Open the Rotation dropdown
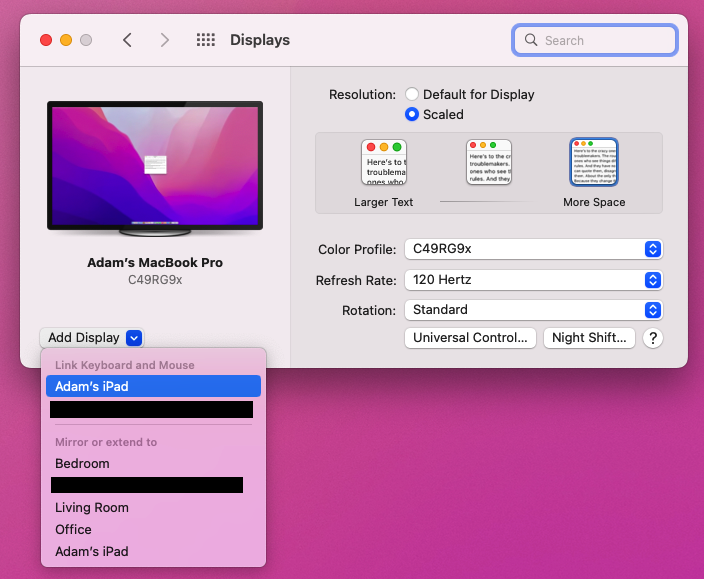 pyautogui.click(x=533, y=310)
